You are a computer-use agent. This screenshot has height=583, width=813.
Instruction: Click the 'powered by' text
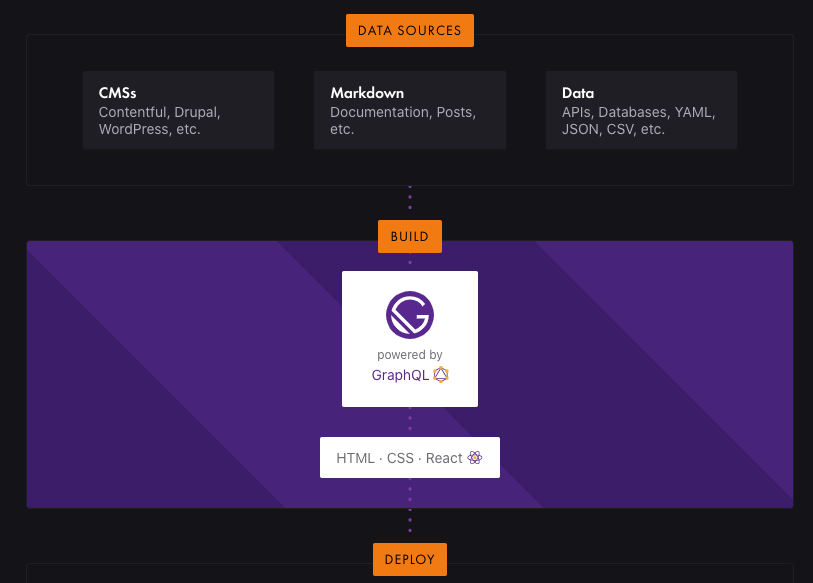pos(410,355)
